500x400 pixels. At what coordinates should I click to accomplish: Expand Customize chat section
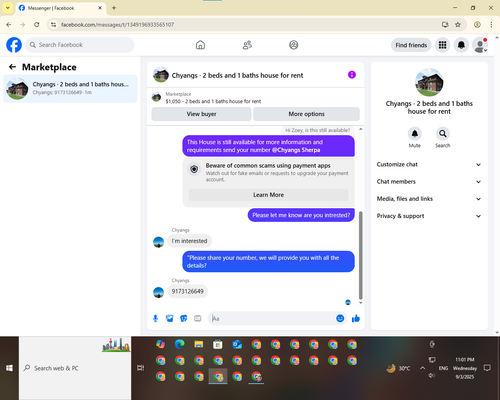429,164
